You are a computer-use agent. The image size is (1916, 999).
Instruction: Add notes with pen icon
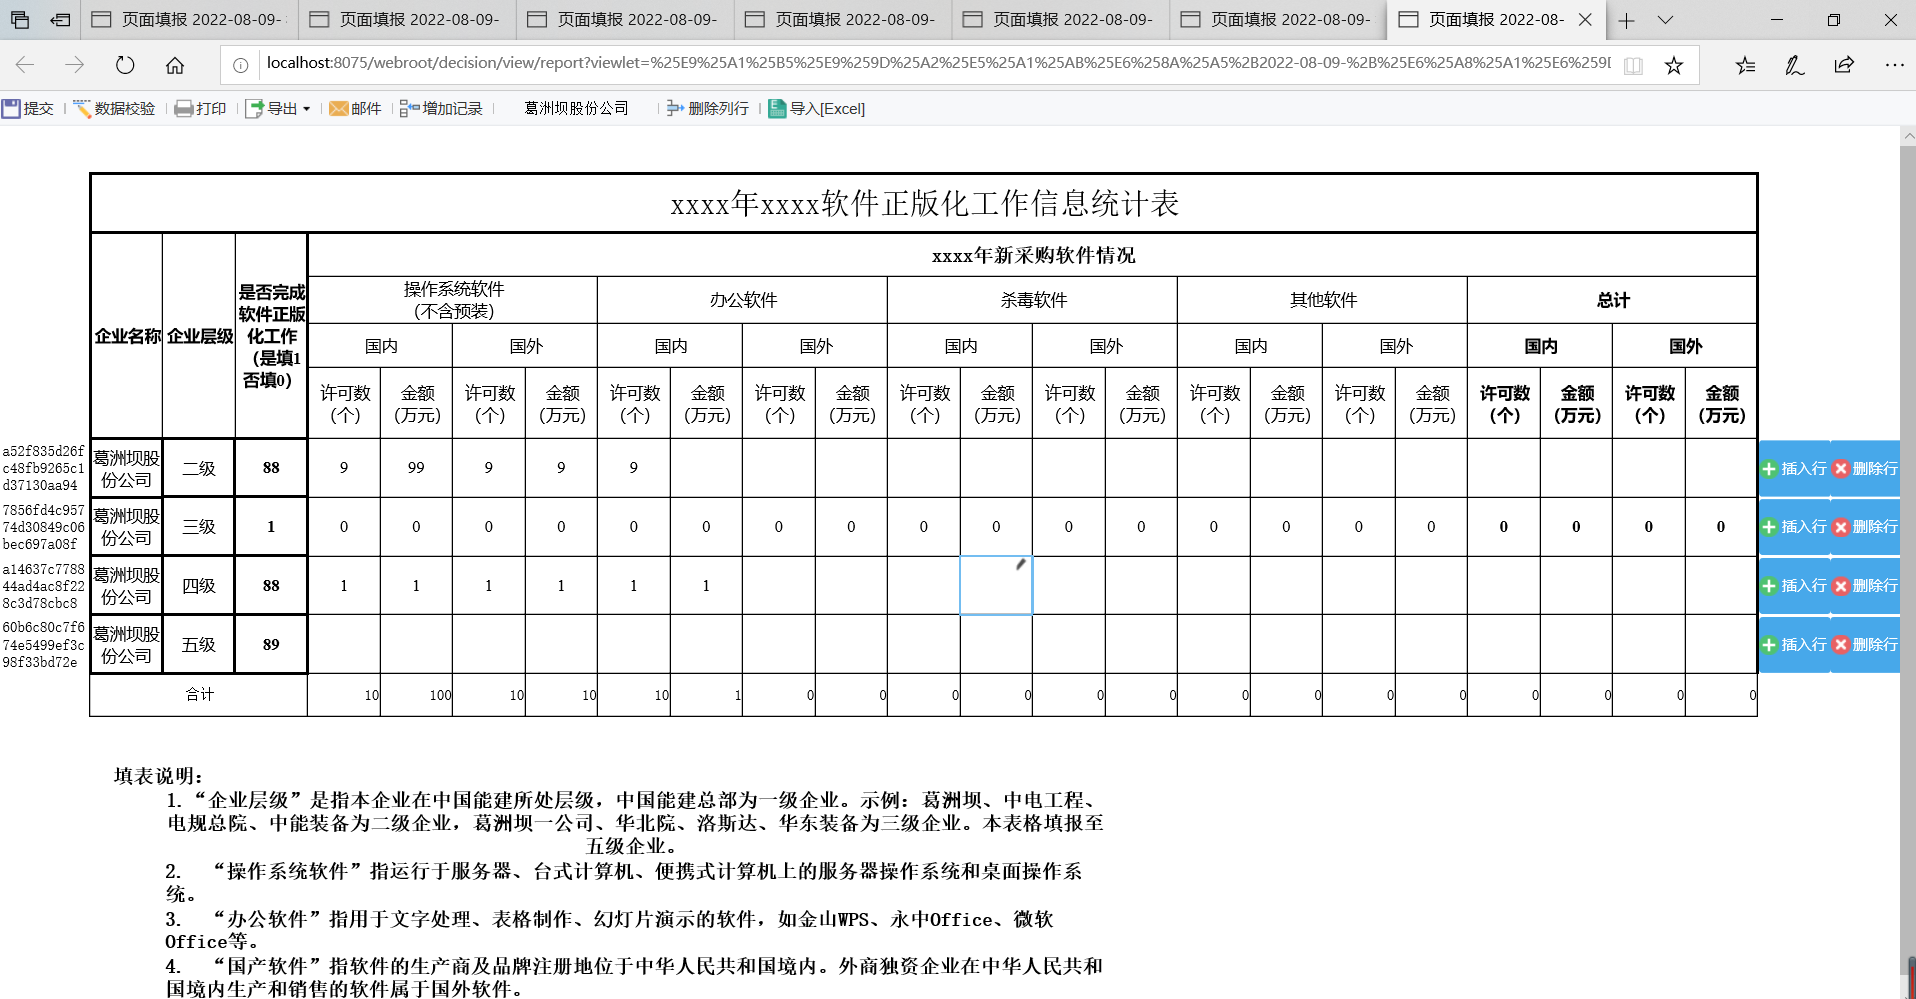click(x=1794, y=65)
